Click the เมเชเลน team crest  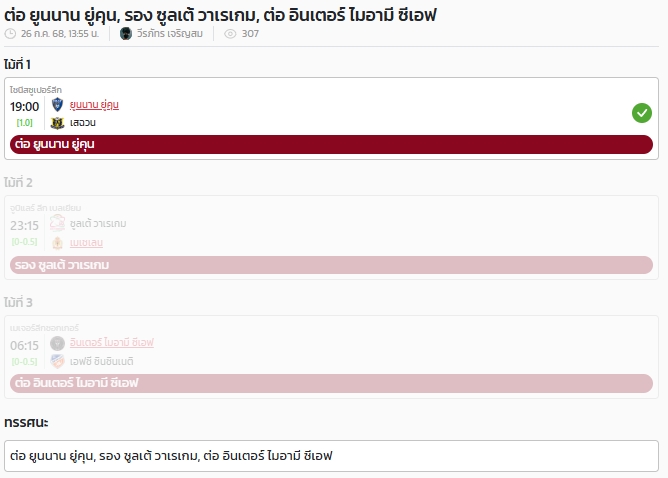[x=57, y=243]
